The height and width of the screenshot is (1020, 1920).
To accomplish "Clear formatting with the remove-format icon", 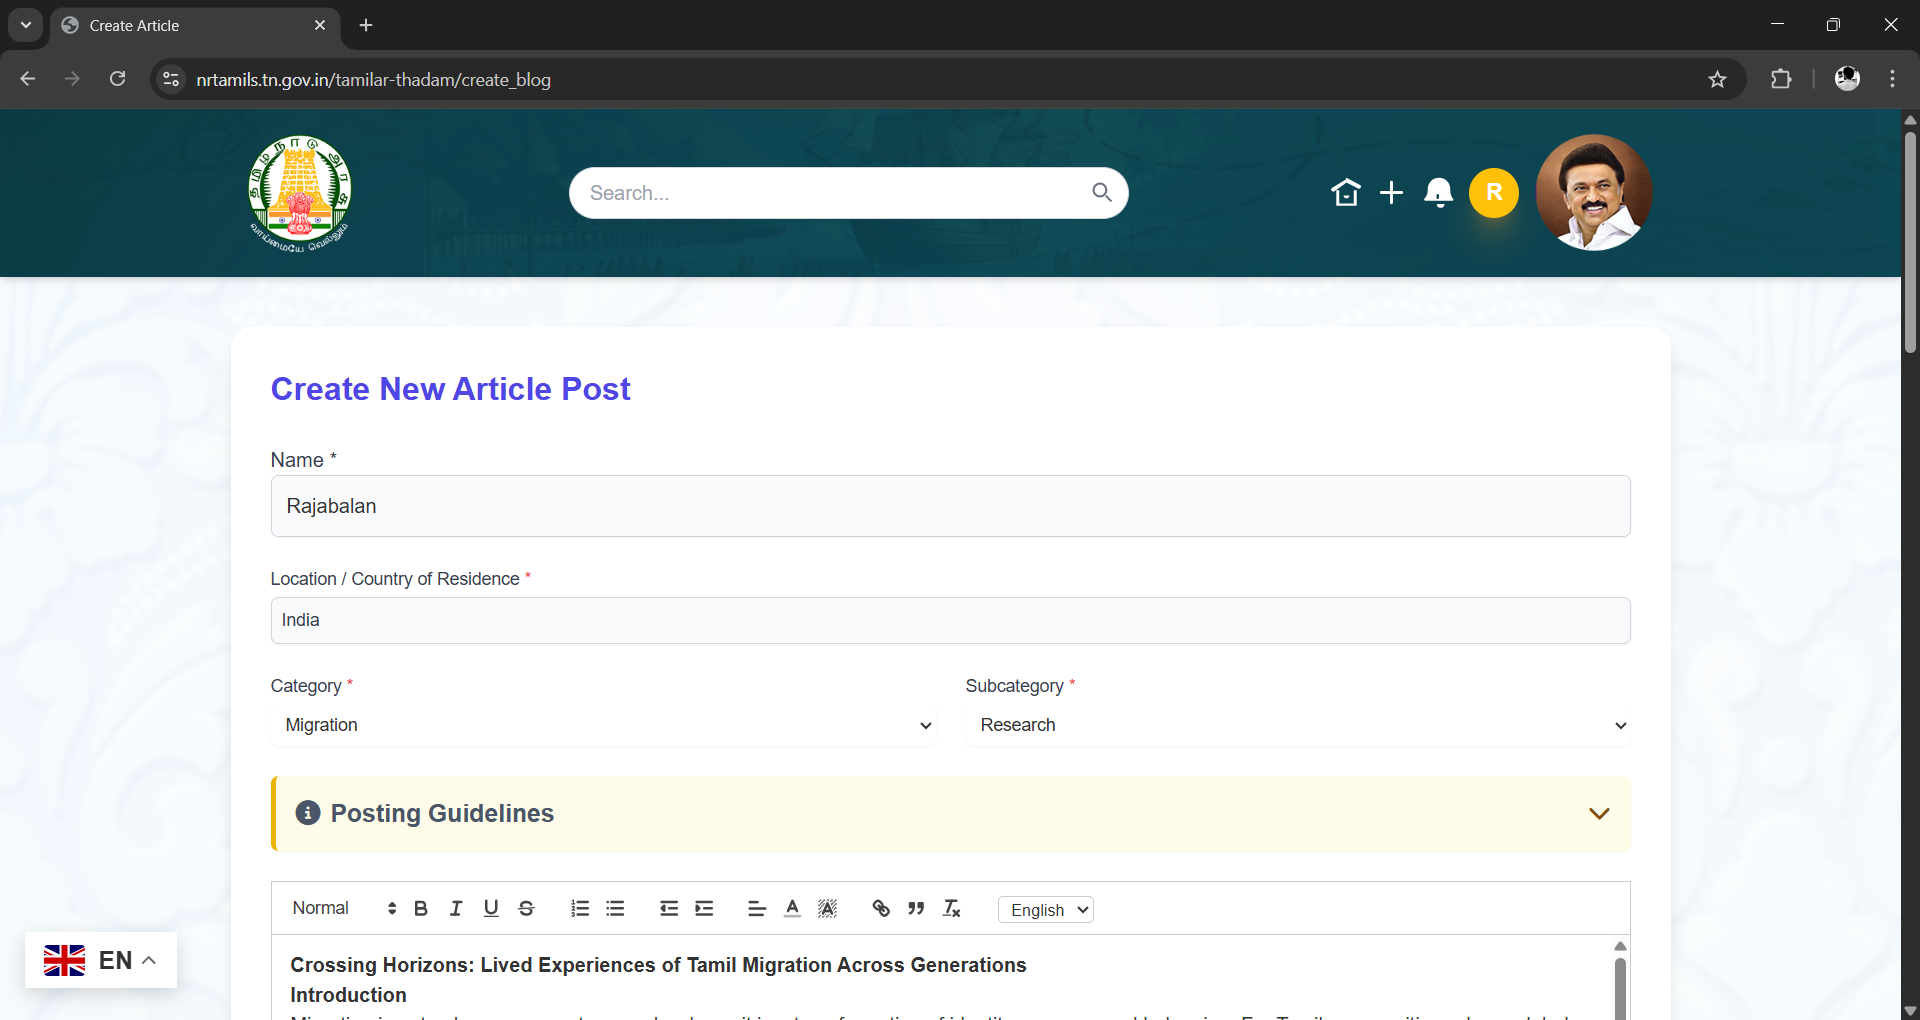I will pos(952,908).
